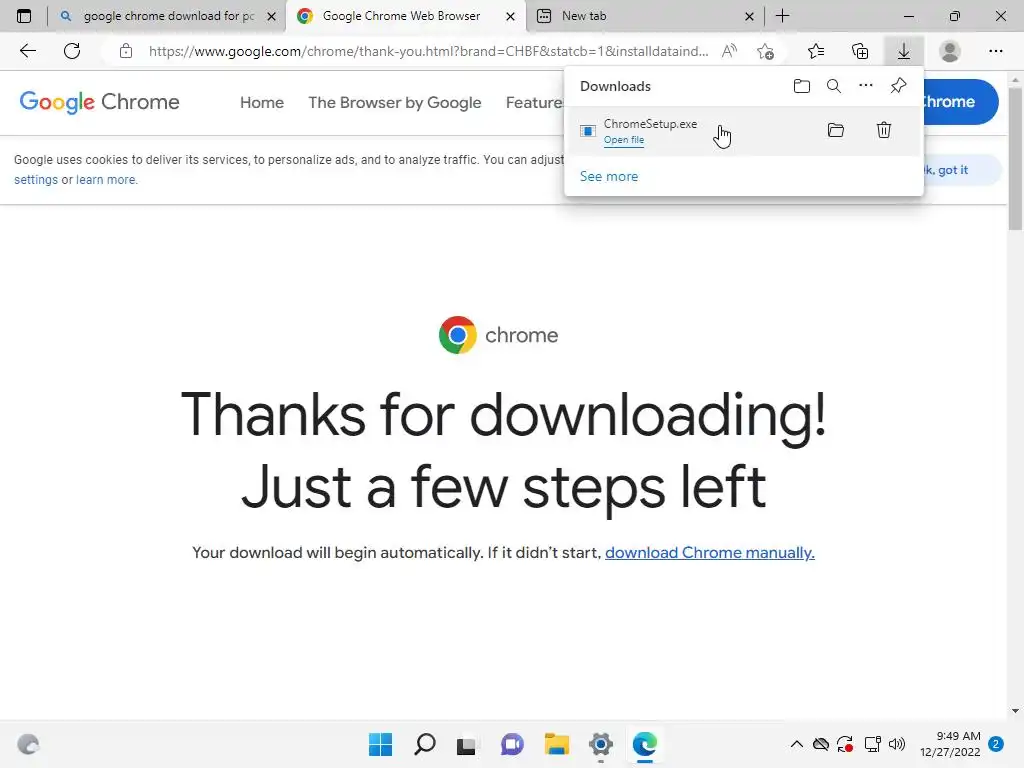Open Task View on taskbar
The width and height of the screenshot is (1024, 768).
click(x=466, y=745)
